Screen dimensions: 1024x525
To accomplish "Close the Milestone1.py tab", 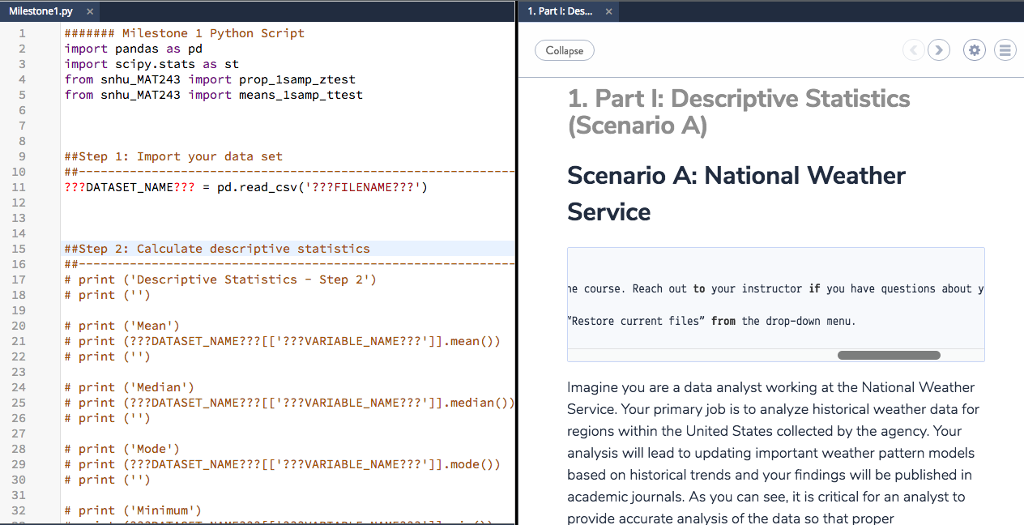I will pyautogui.click(x=89, y=12).
